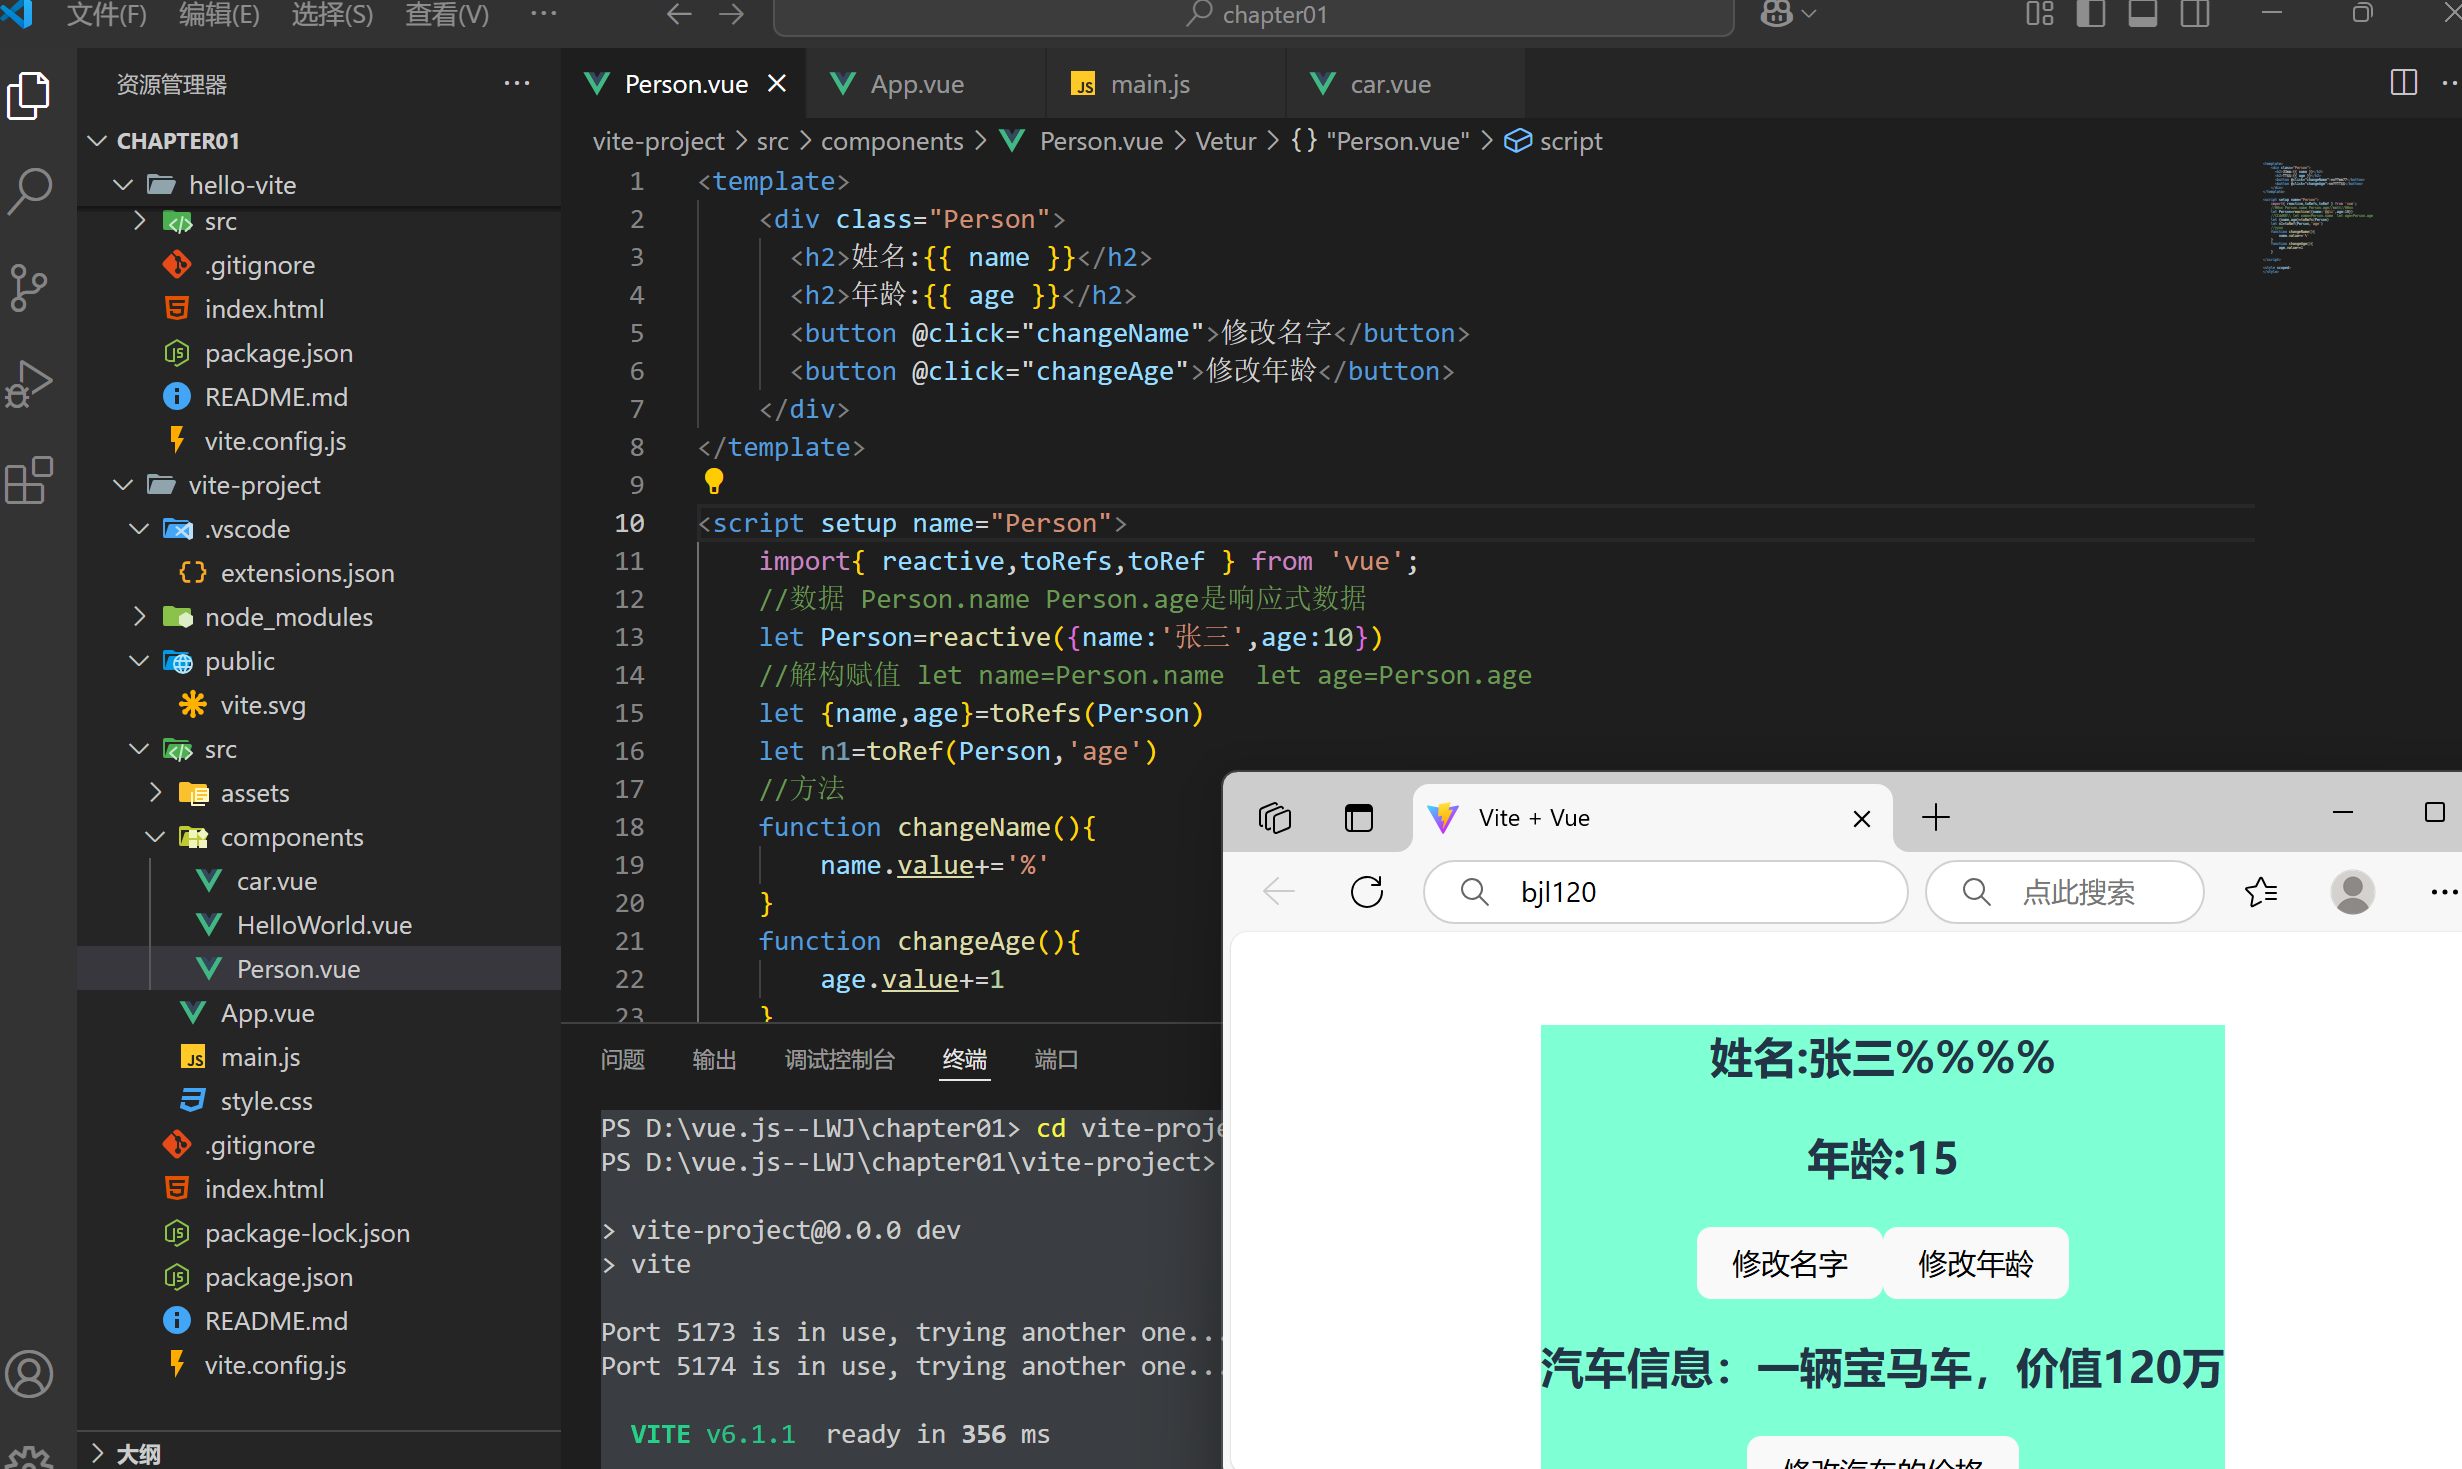Open Source Control view
This screenshot has height=1469, width=2462.
point(28,287)
